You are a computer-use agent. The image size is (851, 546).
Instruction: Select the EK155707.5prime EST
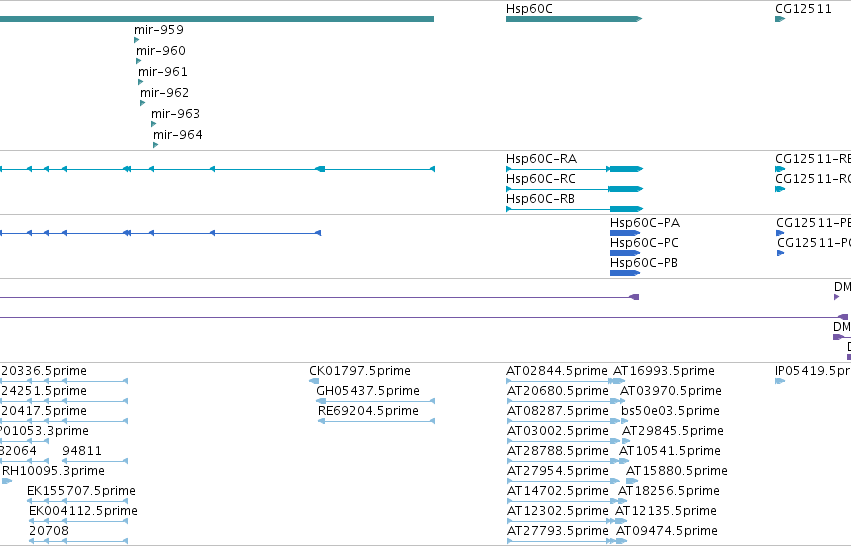78,501
